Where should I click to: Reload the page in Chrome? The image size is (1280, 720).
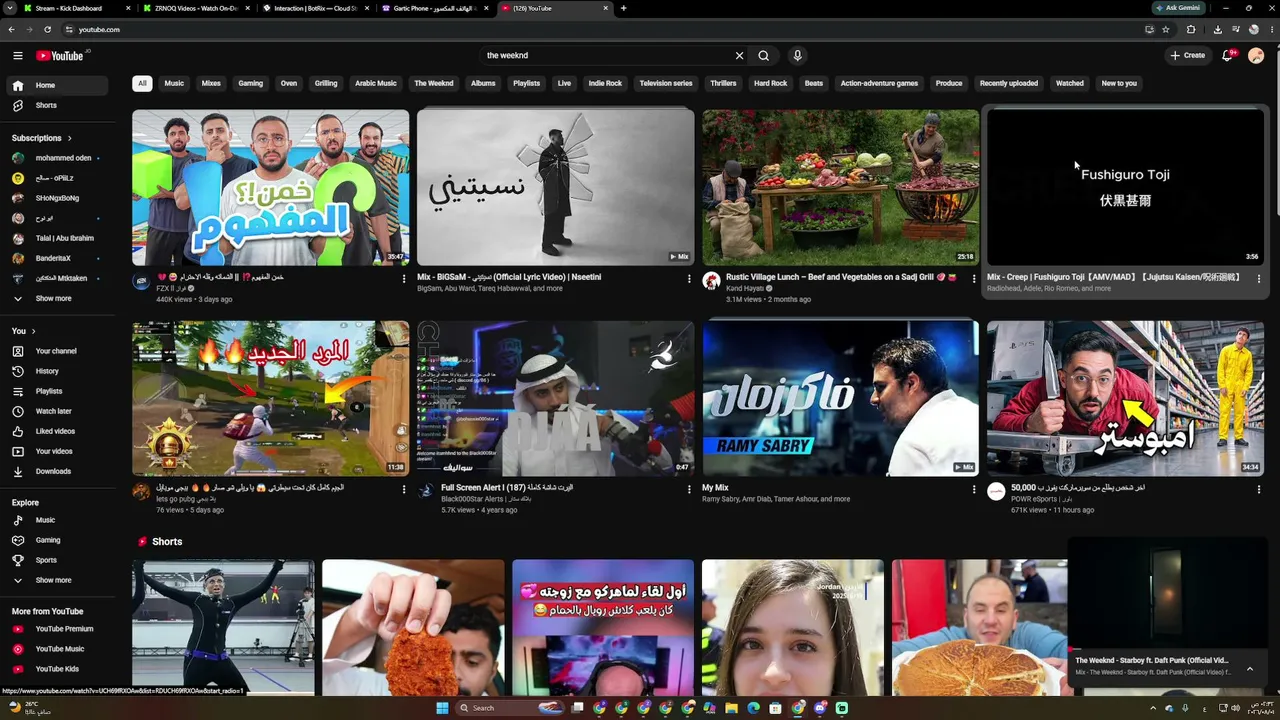47,29
